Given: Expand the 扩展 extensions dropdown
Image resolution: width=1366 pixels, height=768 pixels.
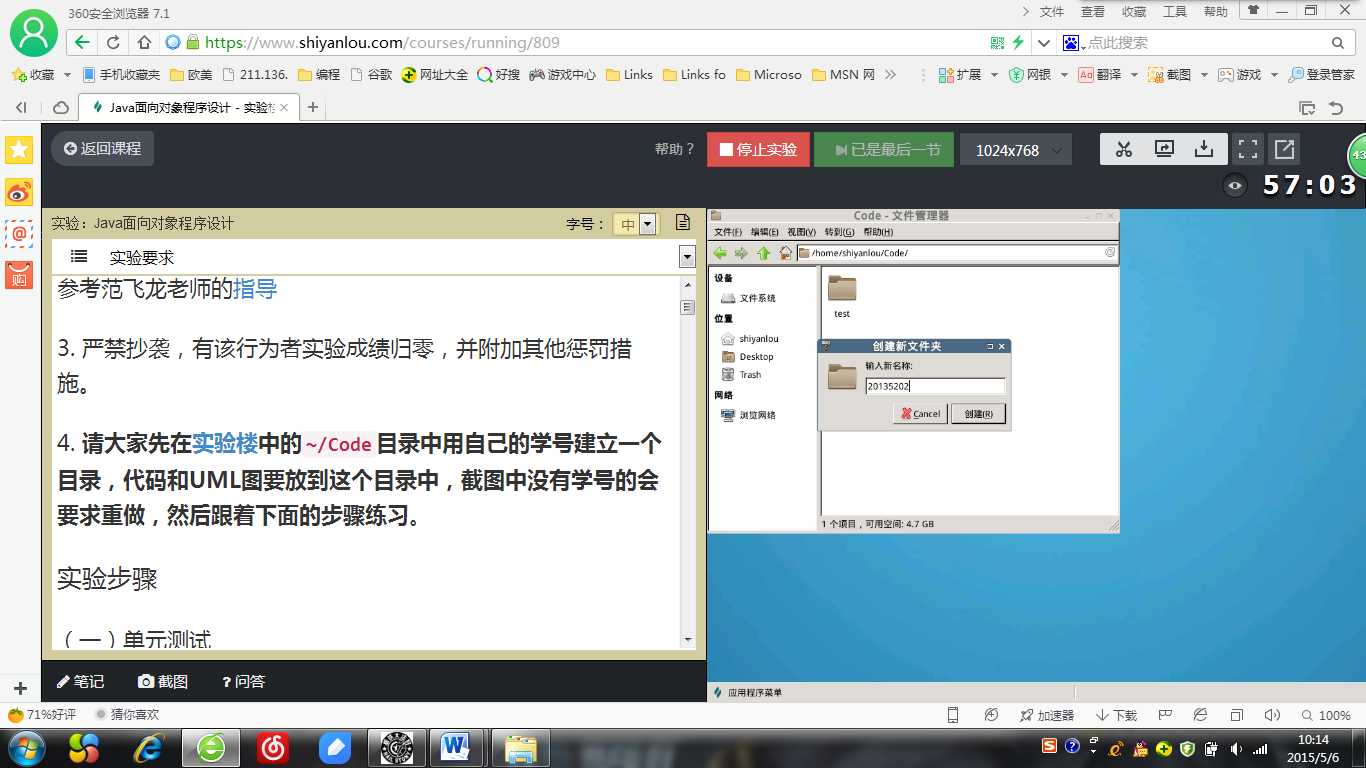Looking at the screenshot, I should (995, 75).
